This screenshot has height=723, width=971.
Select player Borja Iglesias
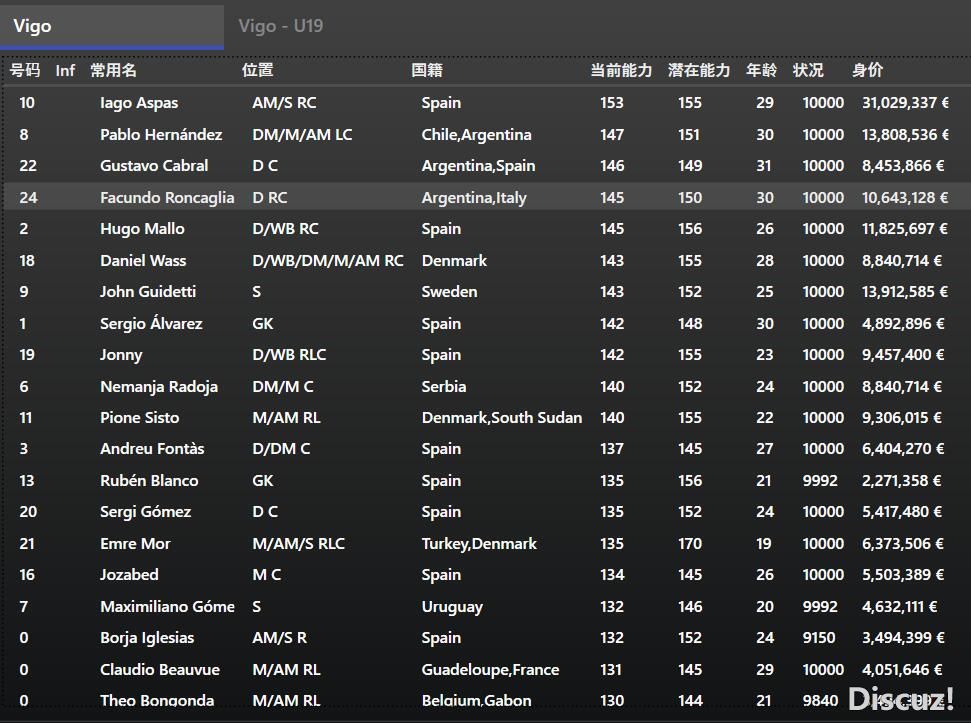coord(147,638)
